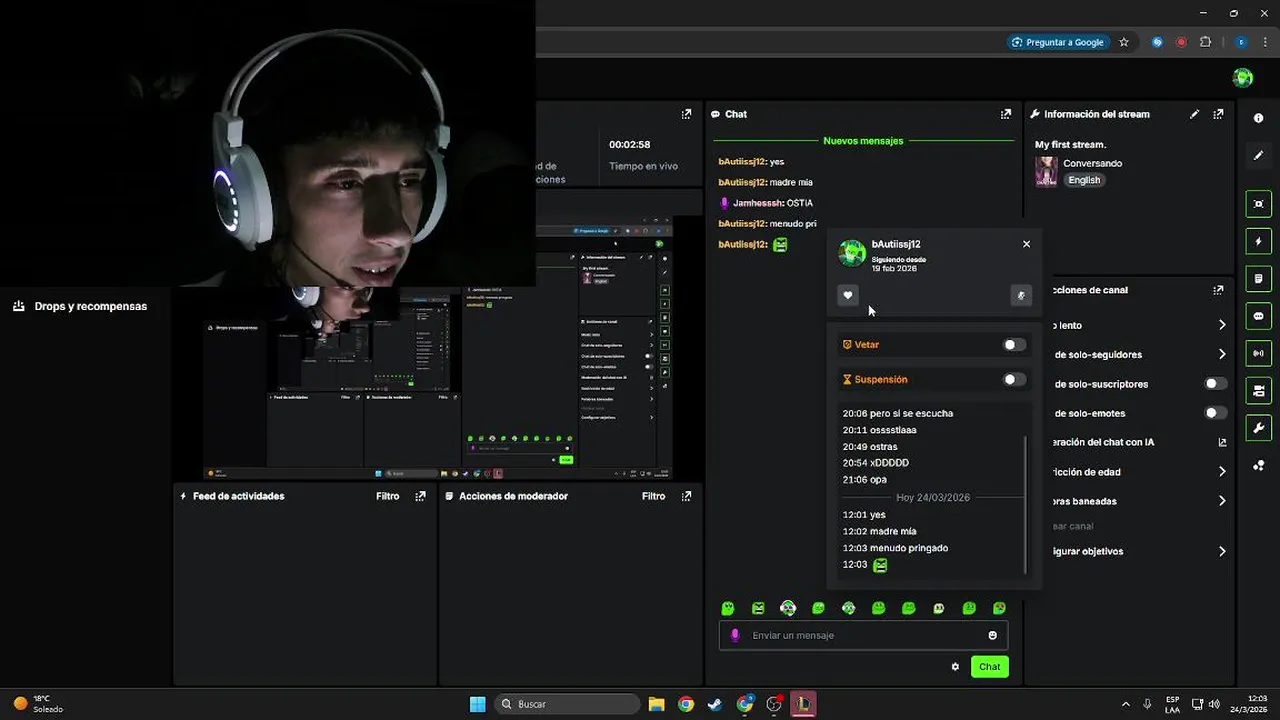This screenshot has height=720, width=1280.
Task: Open chat settings gear icon
Action: pyautogui.click(x=955, y=667)
